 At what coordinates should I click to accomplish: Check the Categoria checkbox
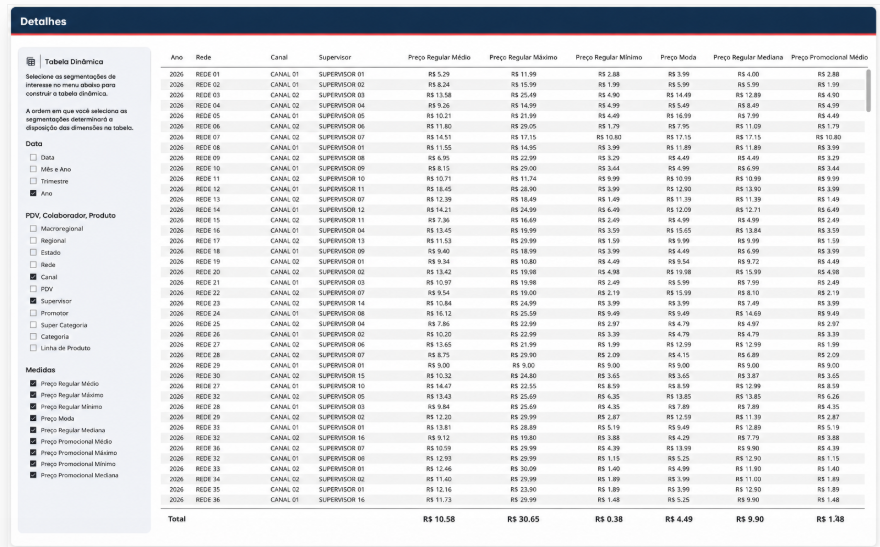tap(33, 337)
